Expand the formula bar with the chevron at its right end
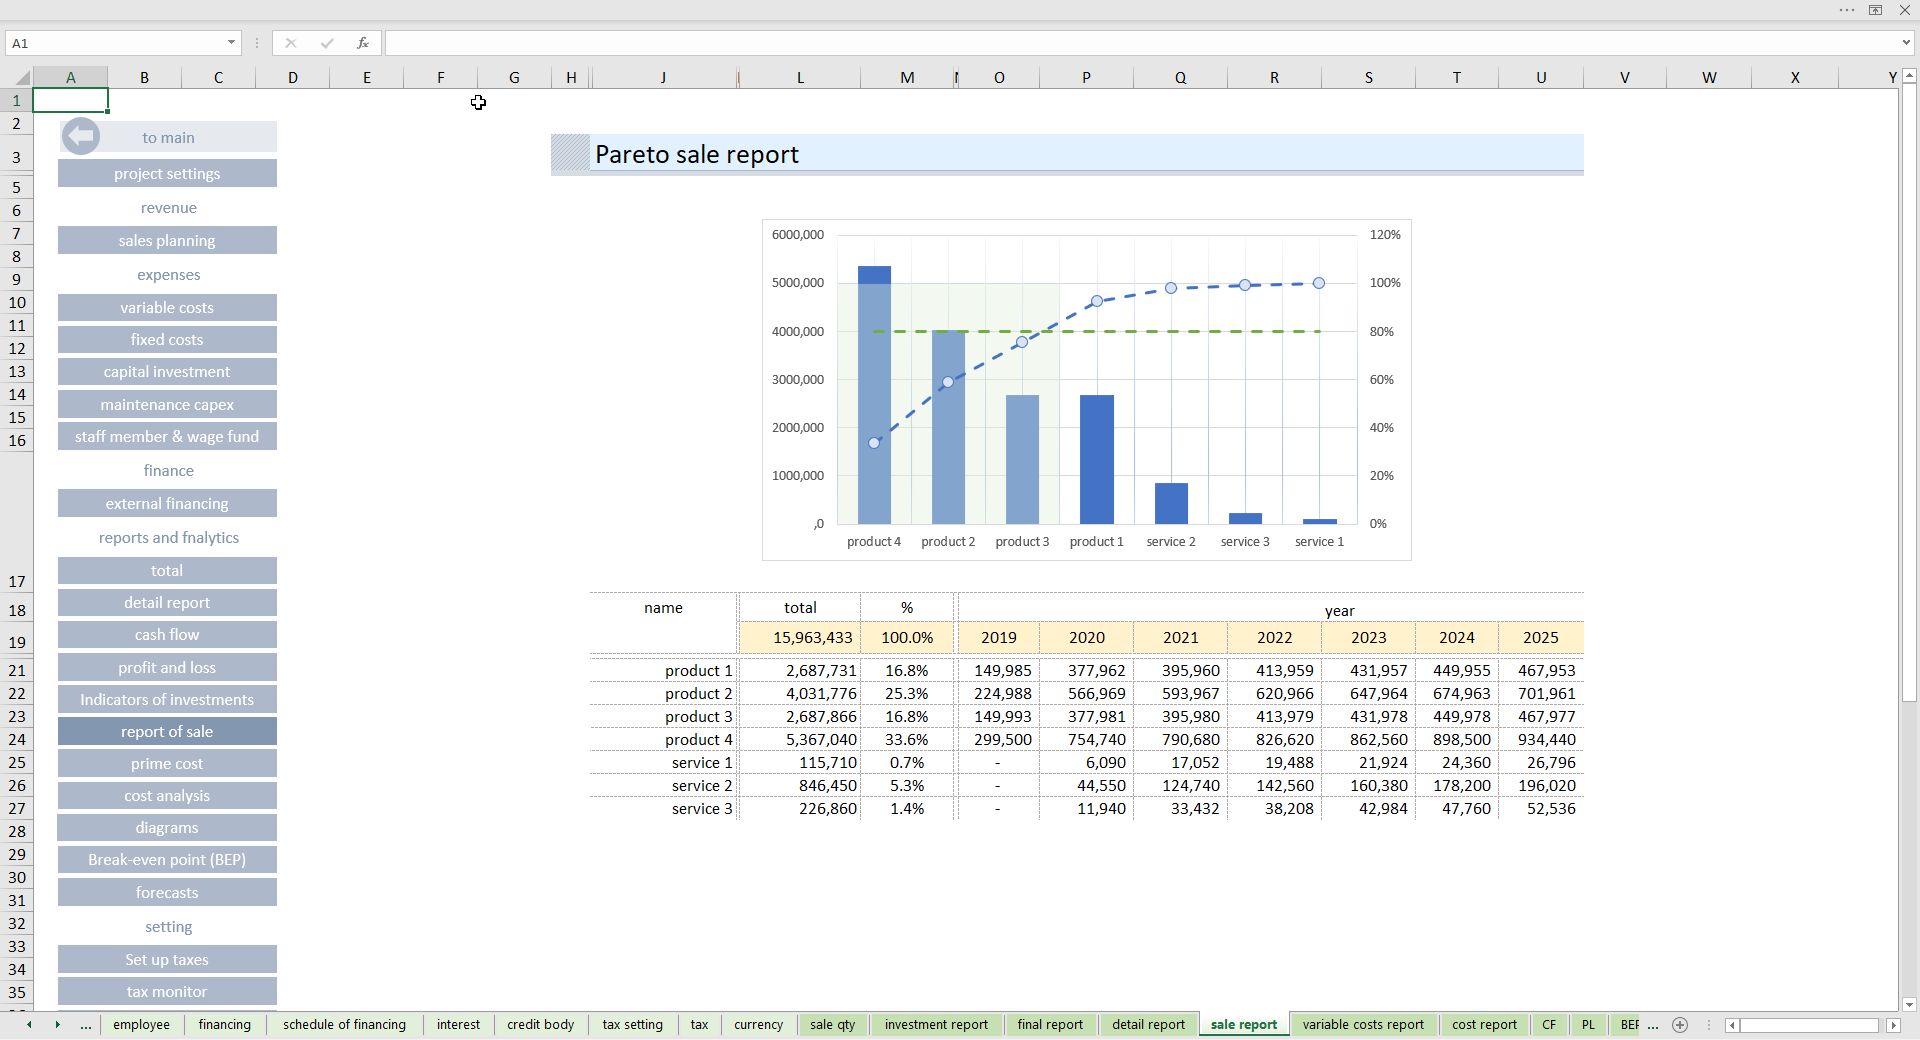This screenshot has height=1040, width=1920. [1906, 43]
